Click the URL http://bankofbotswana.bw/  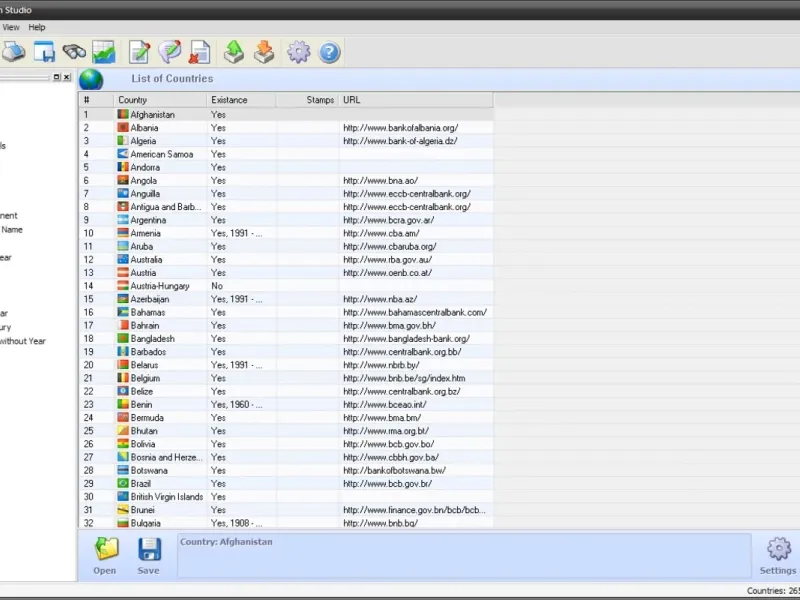[394, 470]
